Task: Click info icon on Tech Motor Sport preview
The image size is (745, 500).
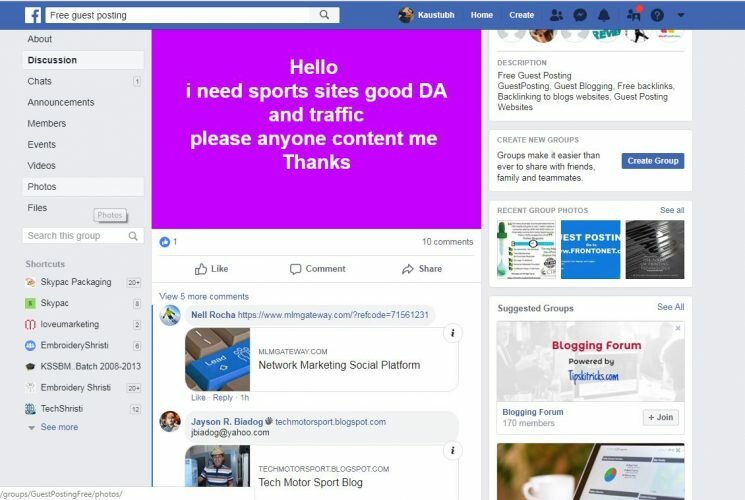Action: 452,450
